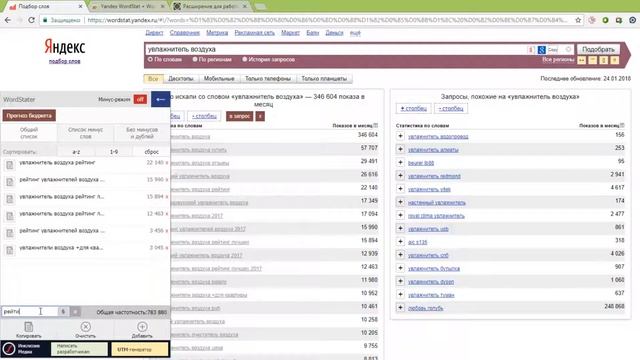Remove the 12 463 keyword with its x
This screenshot has height=360, width=640.
[x=167, y=214]
